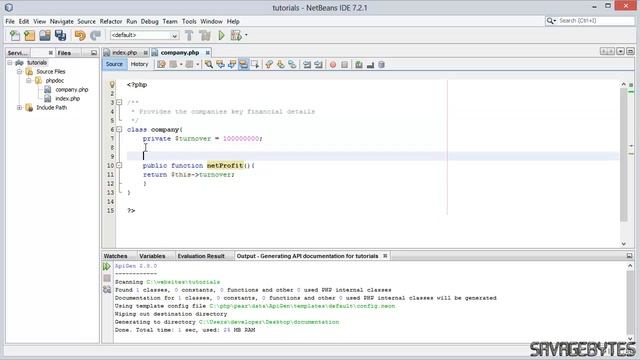This screenshot has height=360, width=640.
Task: Click the vertical editor scrollbar
Action: 623,155
